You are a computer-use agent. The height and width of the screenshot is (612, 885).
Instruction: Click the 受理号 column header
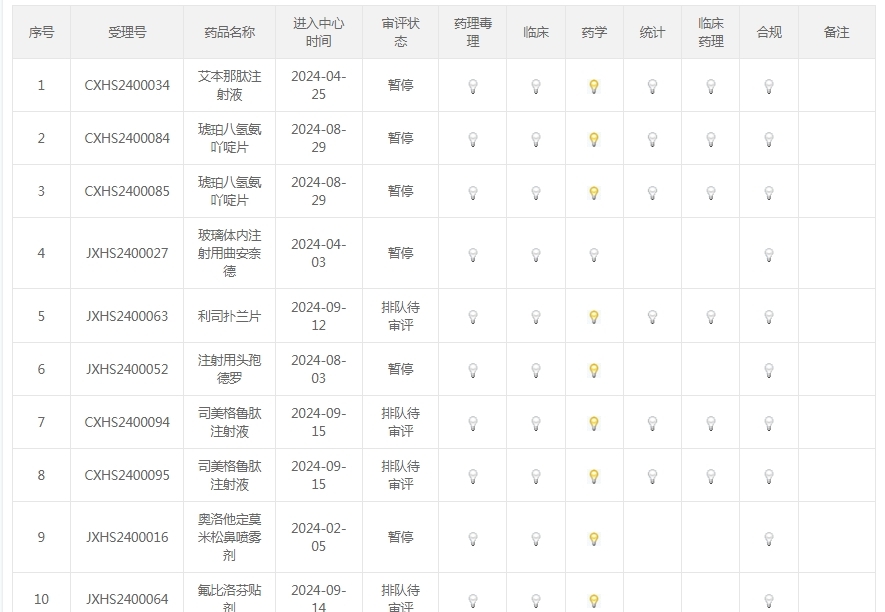(x=127, y=32)
